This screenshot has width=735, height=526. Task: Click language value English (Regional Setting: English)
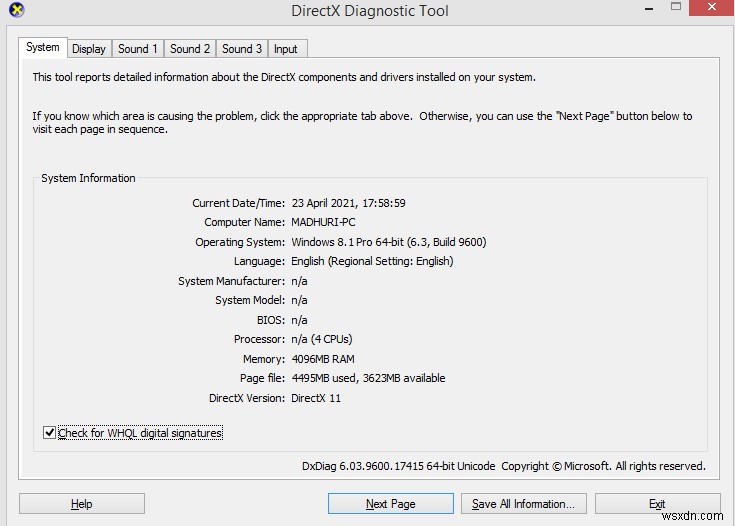click(x=372, y=261)
